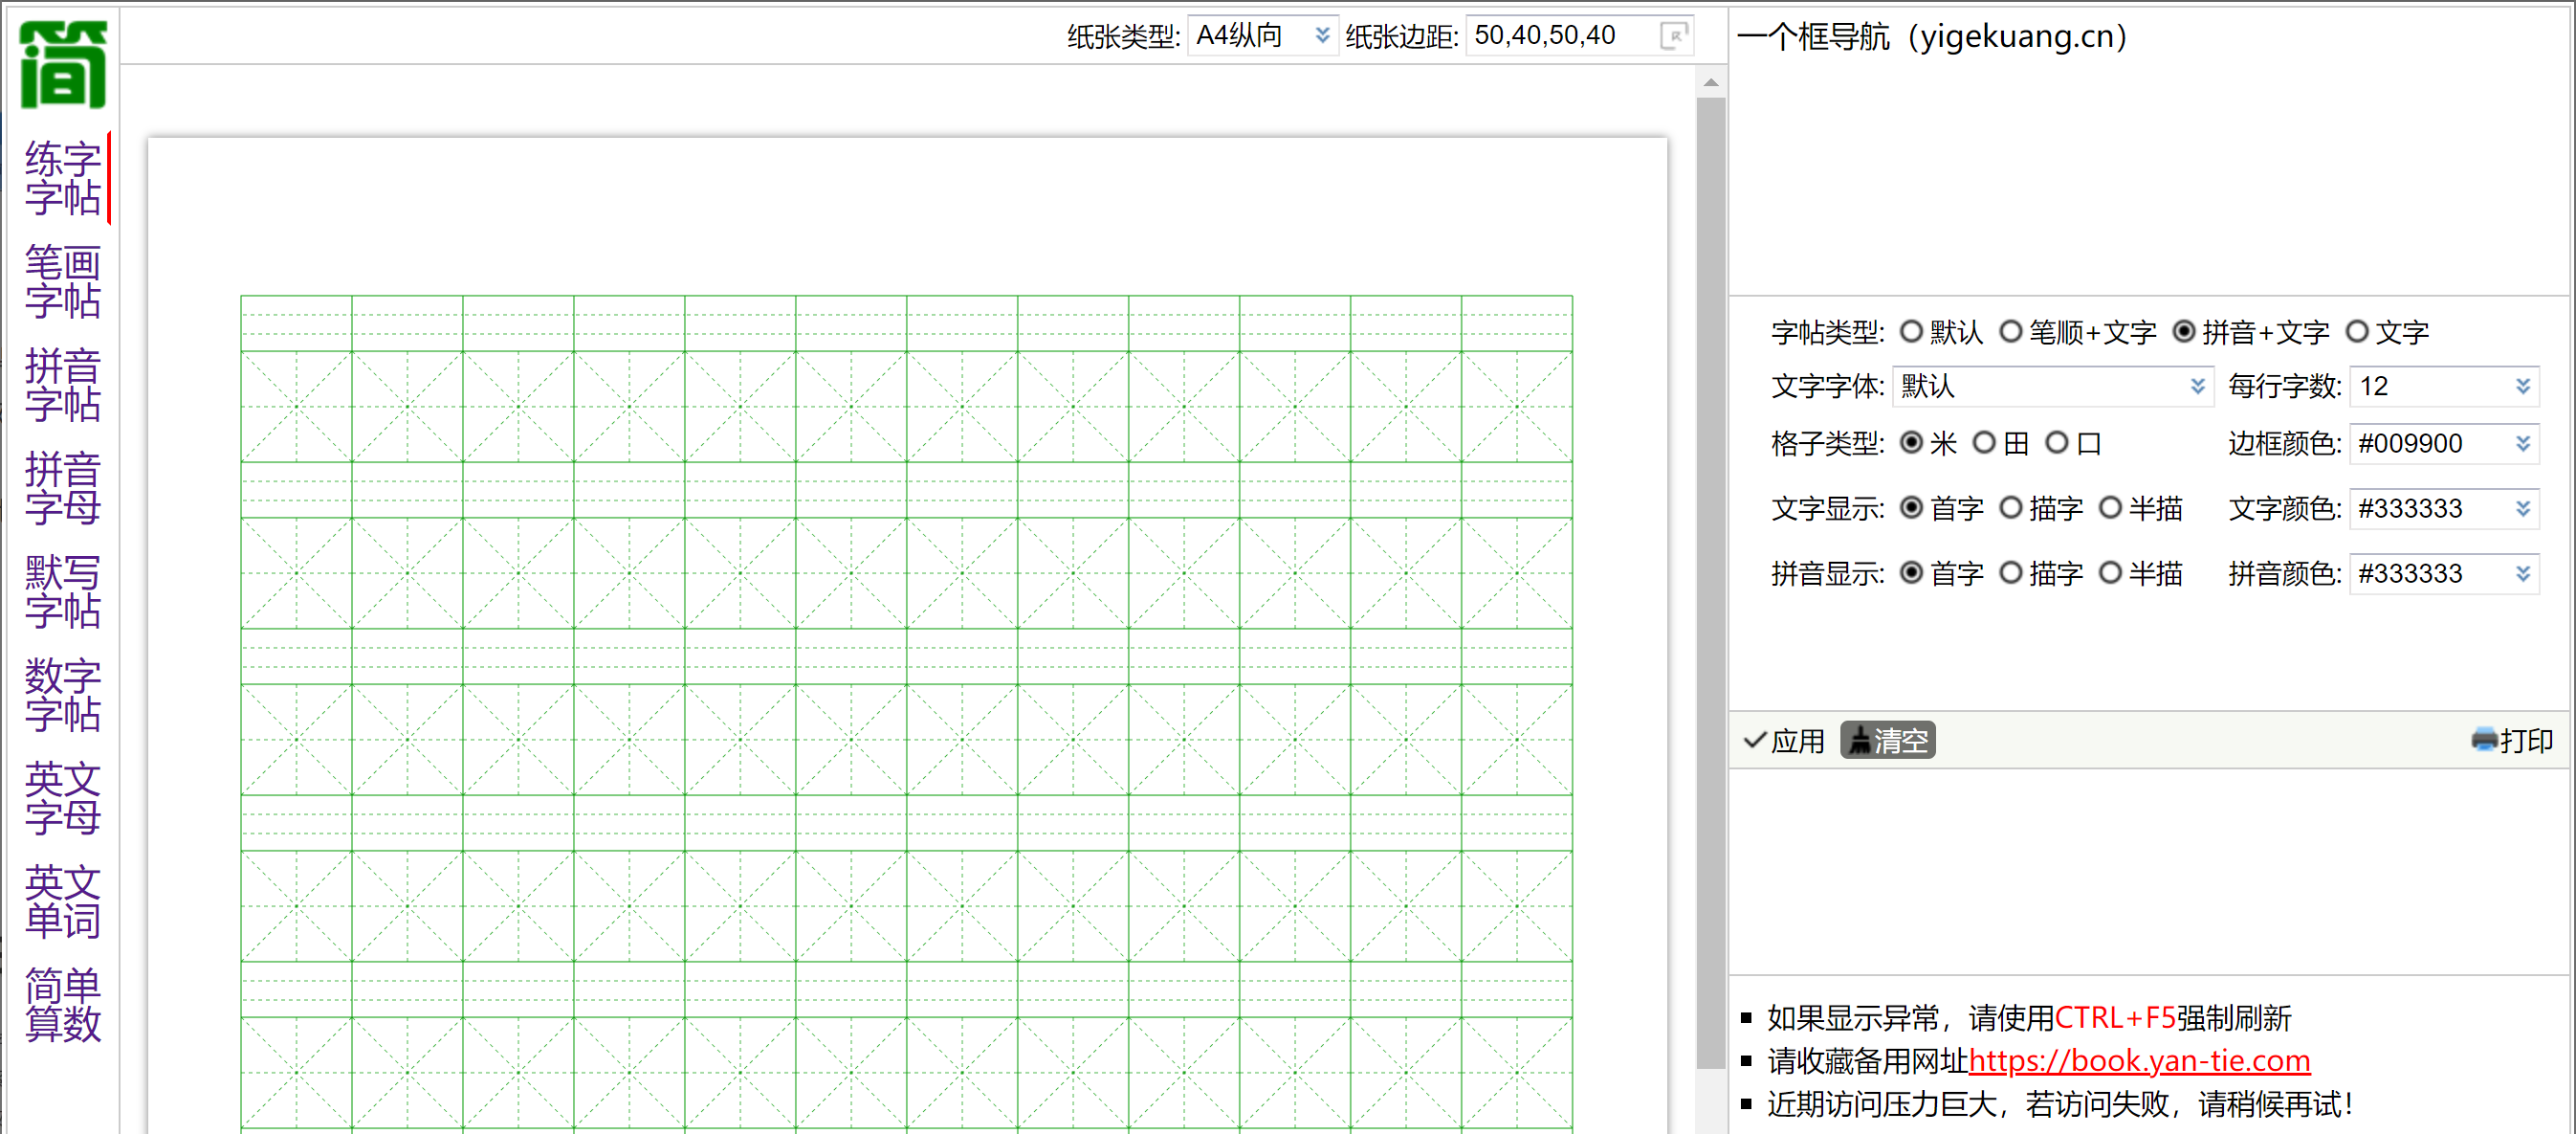Click the 一个框导航 (yigekuang.cn) heading
The image size is (2576, 1134).
click(x=1931, y=37)
